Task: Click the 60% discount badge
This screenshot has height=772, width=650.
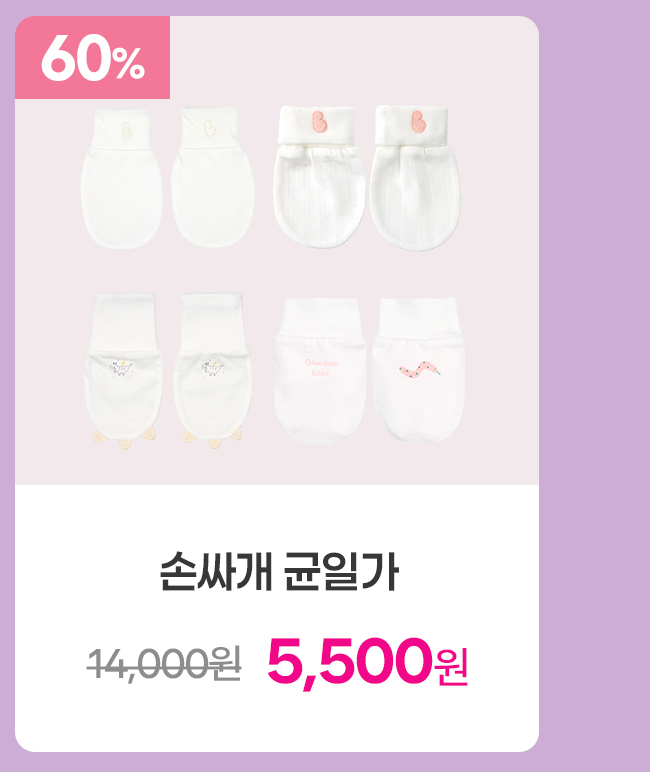Action: (x=93, y=58)
